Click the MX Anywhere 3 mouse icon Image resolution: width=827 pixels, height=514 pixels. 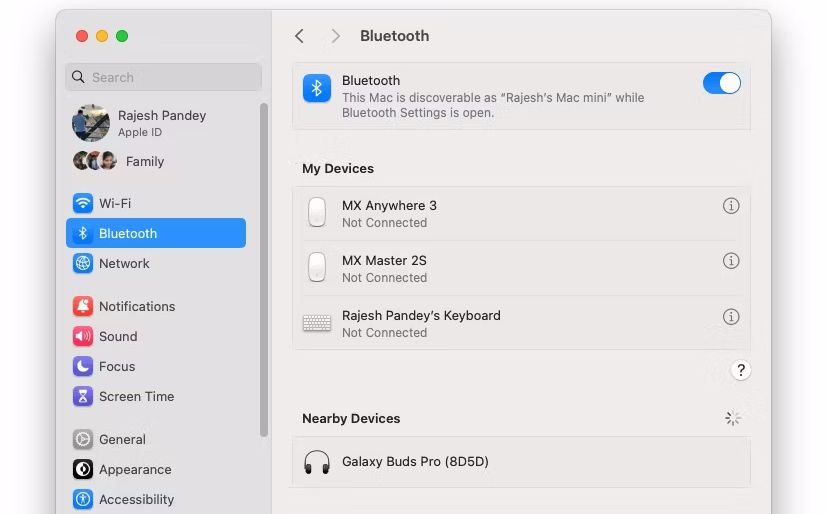[317, 212]
